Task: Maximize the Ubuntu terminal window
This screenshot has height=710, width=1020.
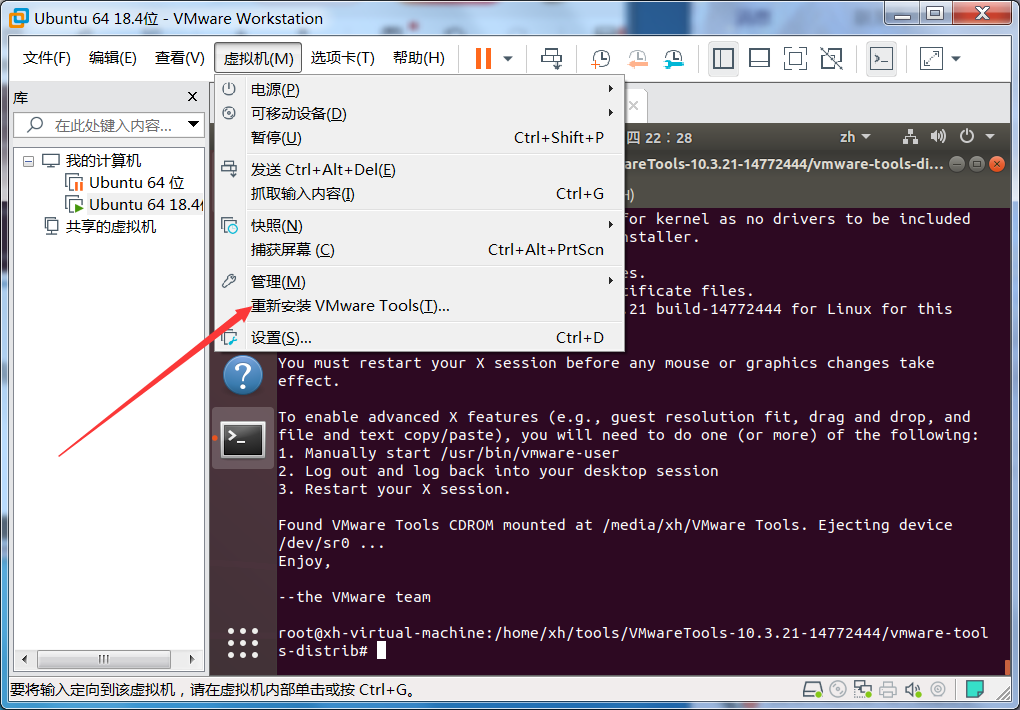Action: pos(976,164)
